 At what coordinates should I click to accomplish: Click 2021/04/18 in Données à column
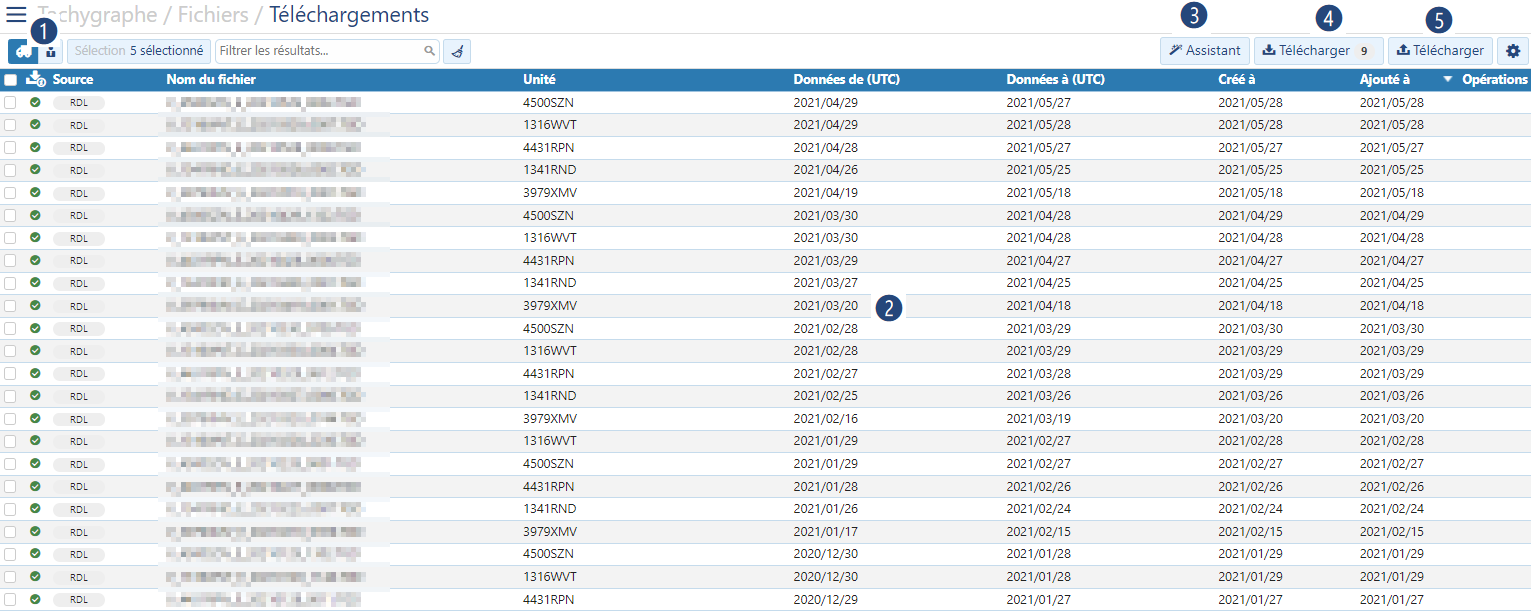[1039, 306]
